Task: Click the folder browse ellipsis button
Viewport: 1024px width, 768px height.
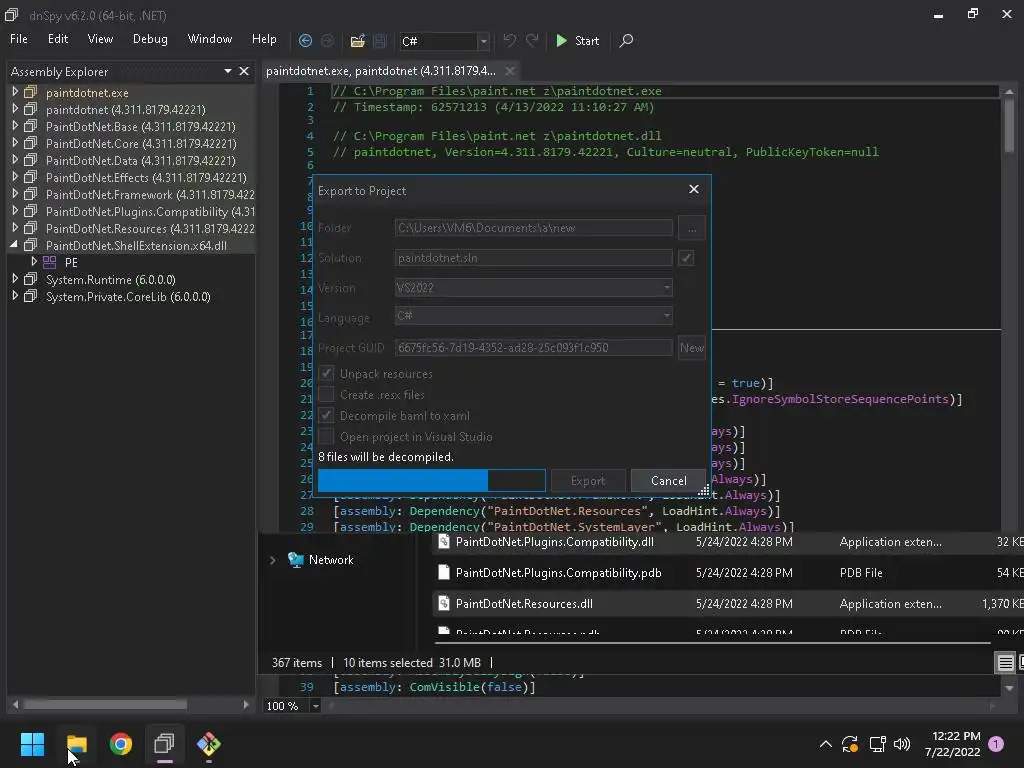Action: [692, 228]
